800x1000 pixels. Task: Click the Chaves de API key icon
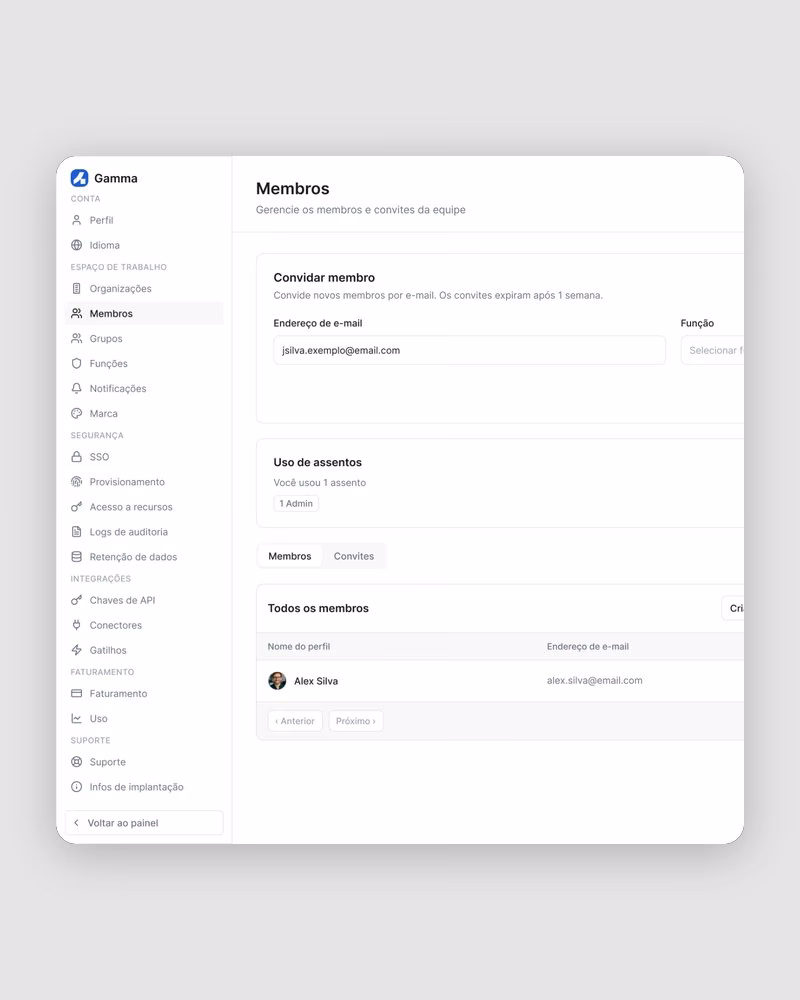(x=77, y=600)
